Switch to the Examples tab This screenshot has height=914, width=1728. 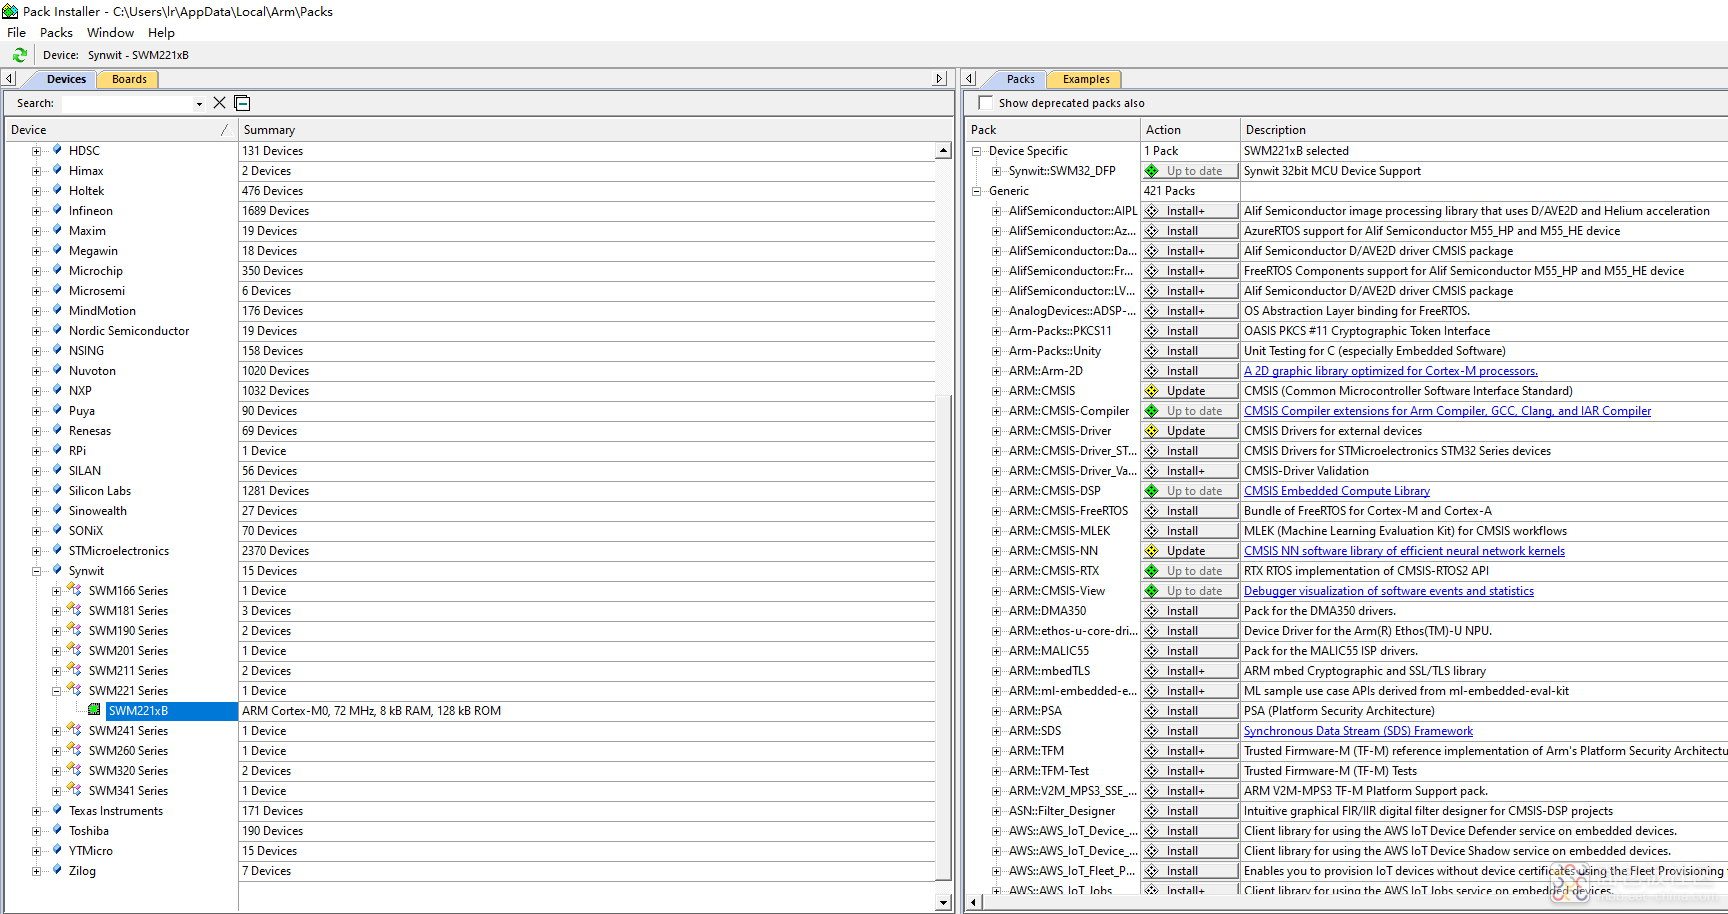(x=1086, y=79)
